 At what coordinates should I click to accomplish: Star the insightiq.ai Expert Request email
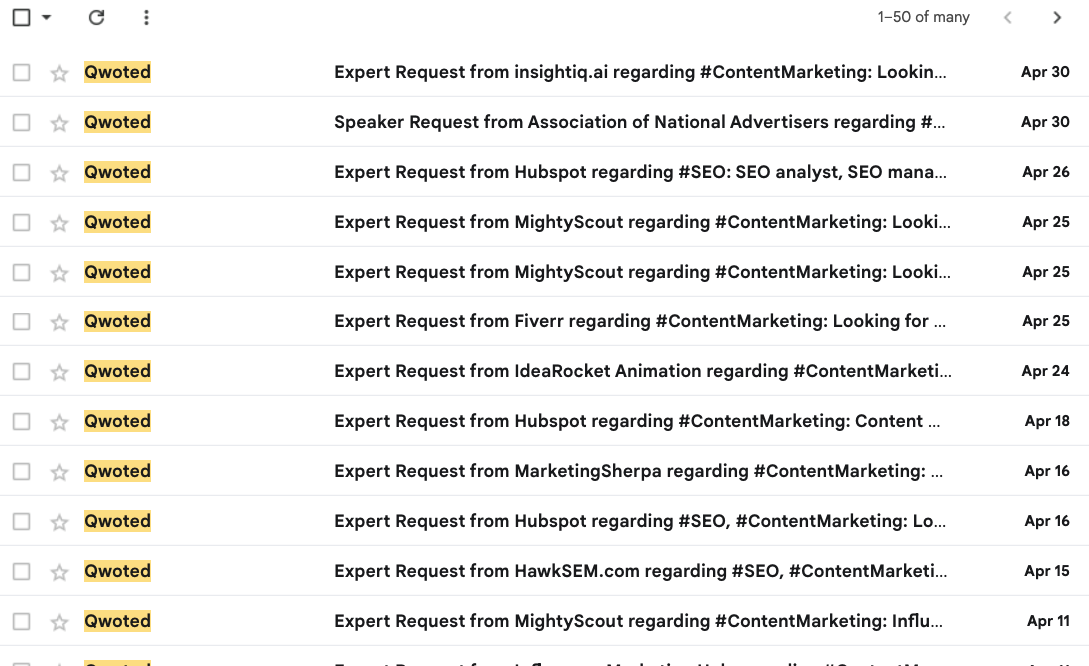tap(59, 73)
